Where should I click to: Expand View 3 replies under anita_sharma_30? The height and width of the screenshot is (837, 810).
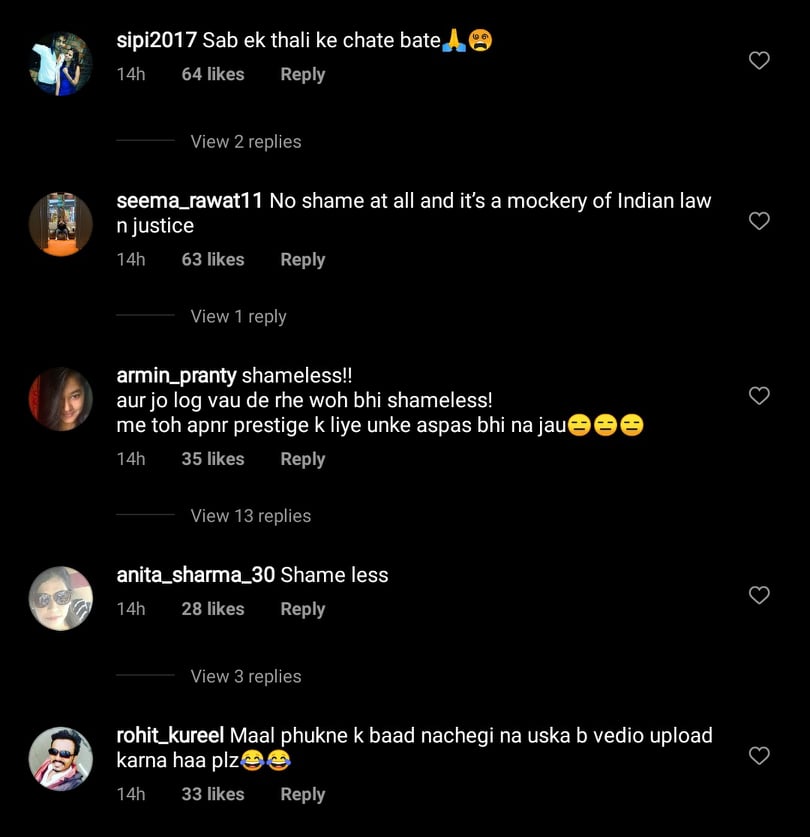[x=245, y=676]
